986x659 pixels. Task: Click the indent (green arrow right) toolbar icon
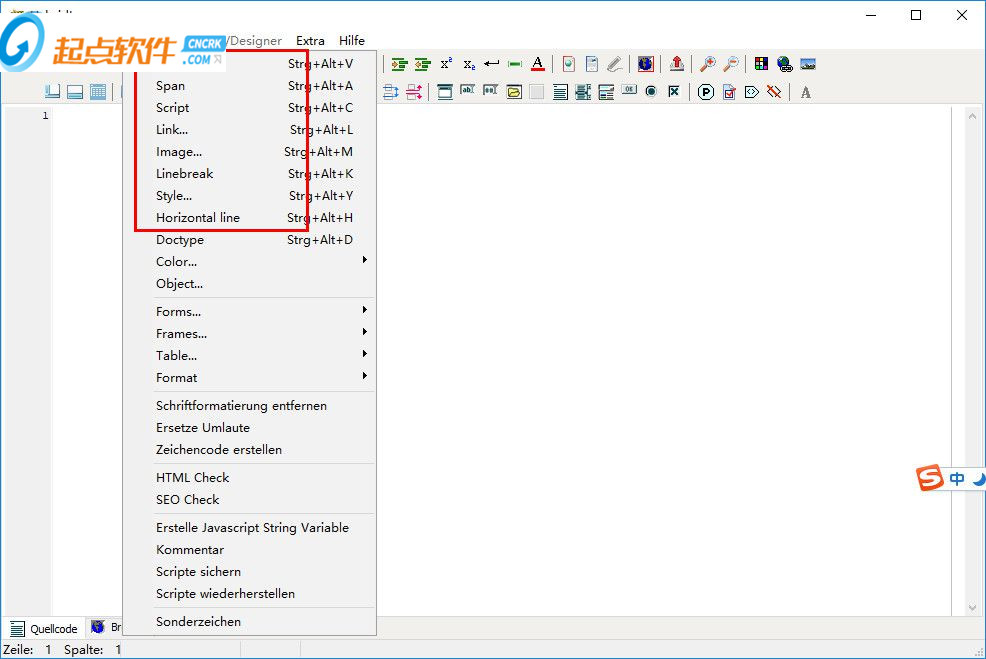(x=399, y=64)
